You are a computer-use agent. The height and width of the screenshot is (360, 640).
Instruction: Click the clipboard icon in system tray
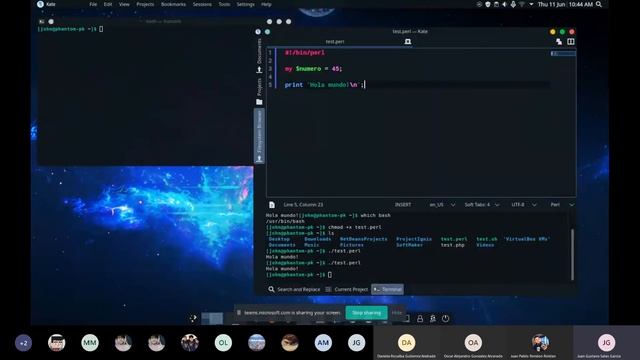496,4
